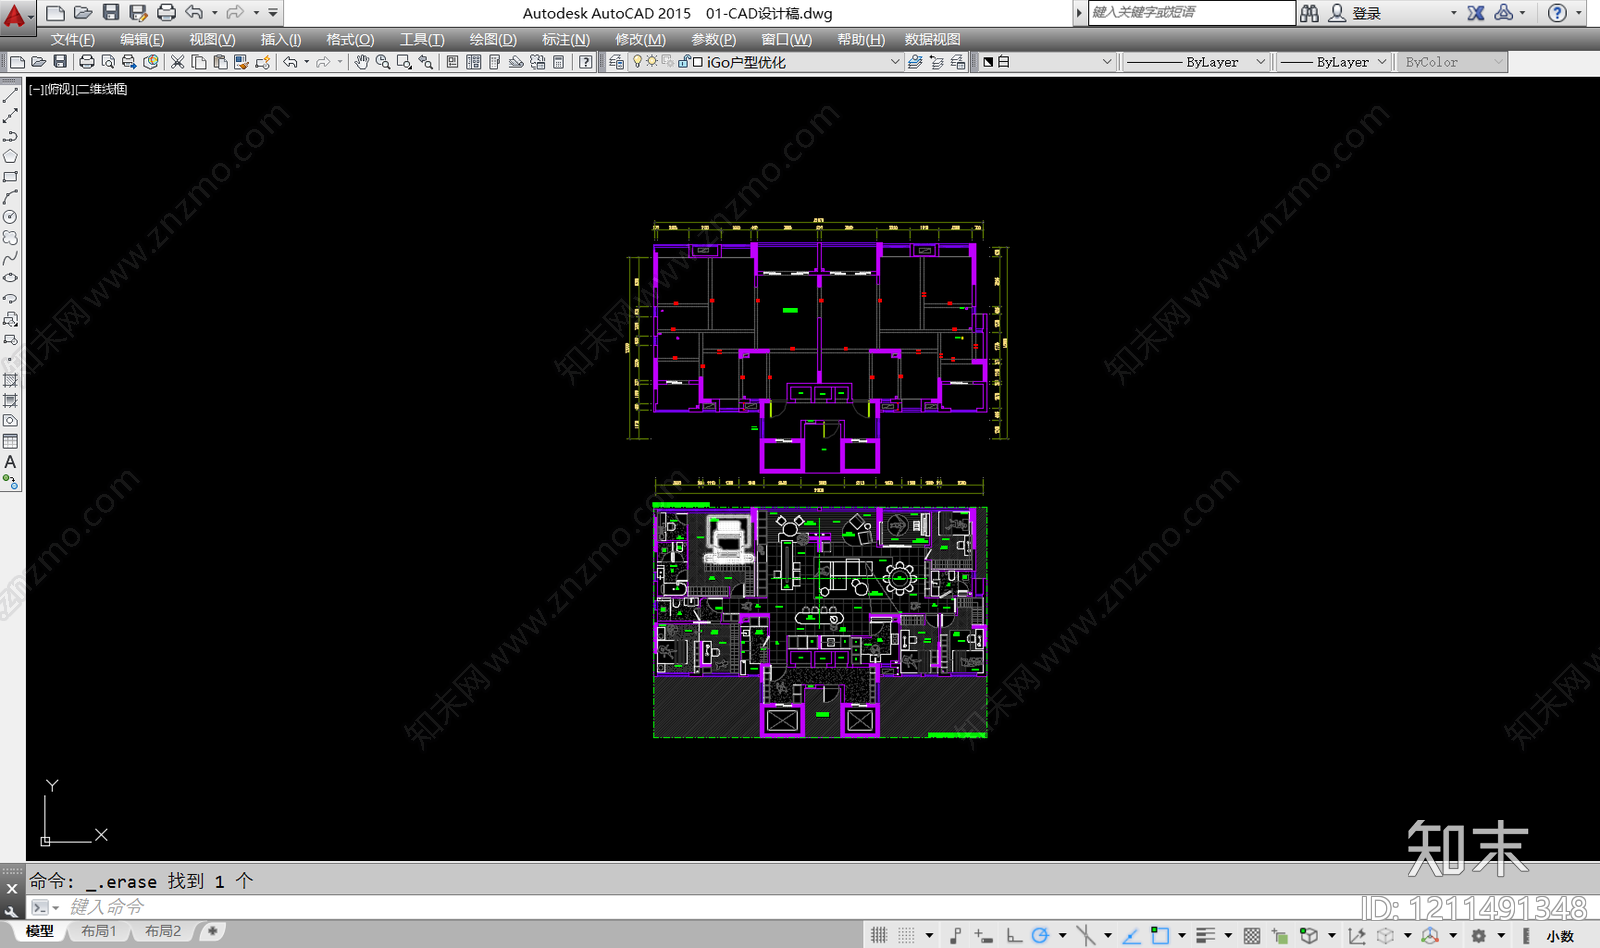Open the Hatch tool
Screen dimensions: 1600x948
click(10, 380)
